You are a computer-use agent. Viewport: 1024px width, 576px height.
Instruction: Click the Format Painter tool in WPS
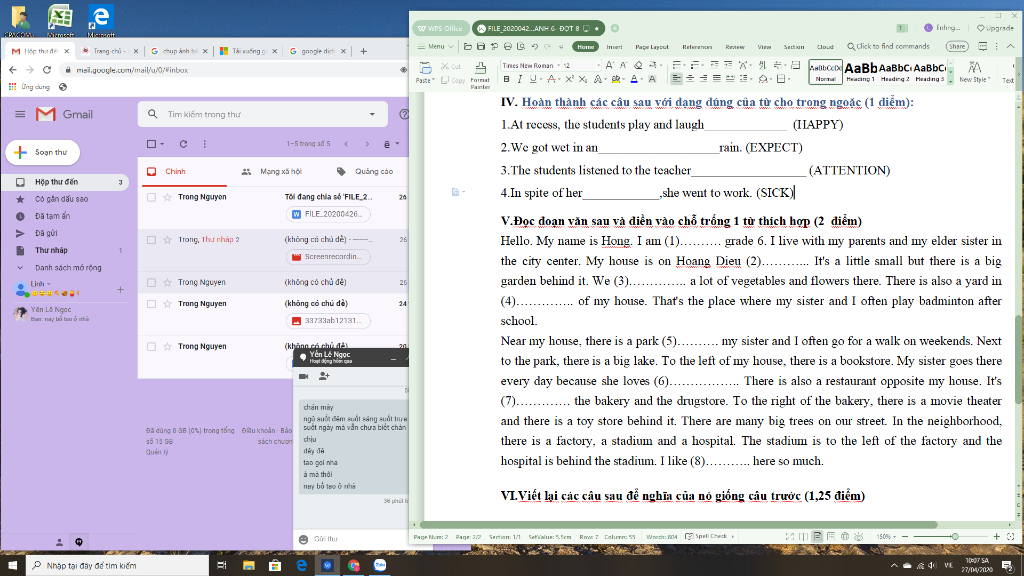coord(480,74)
